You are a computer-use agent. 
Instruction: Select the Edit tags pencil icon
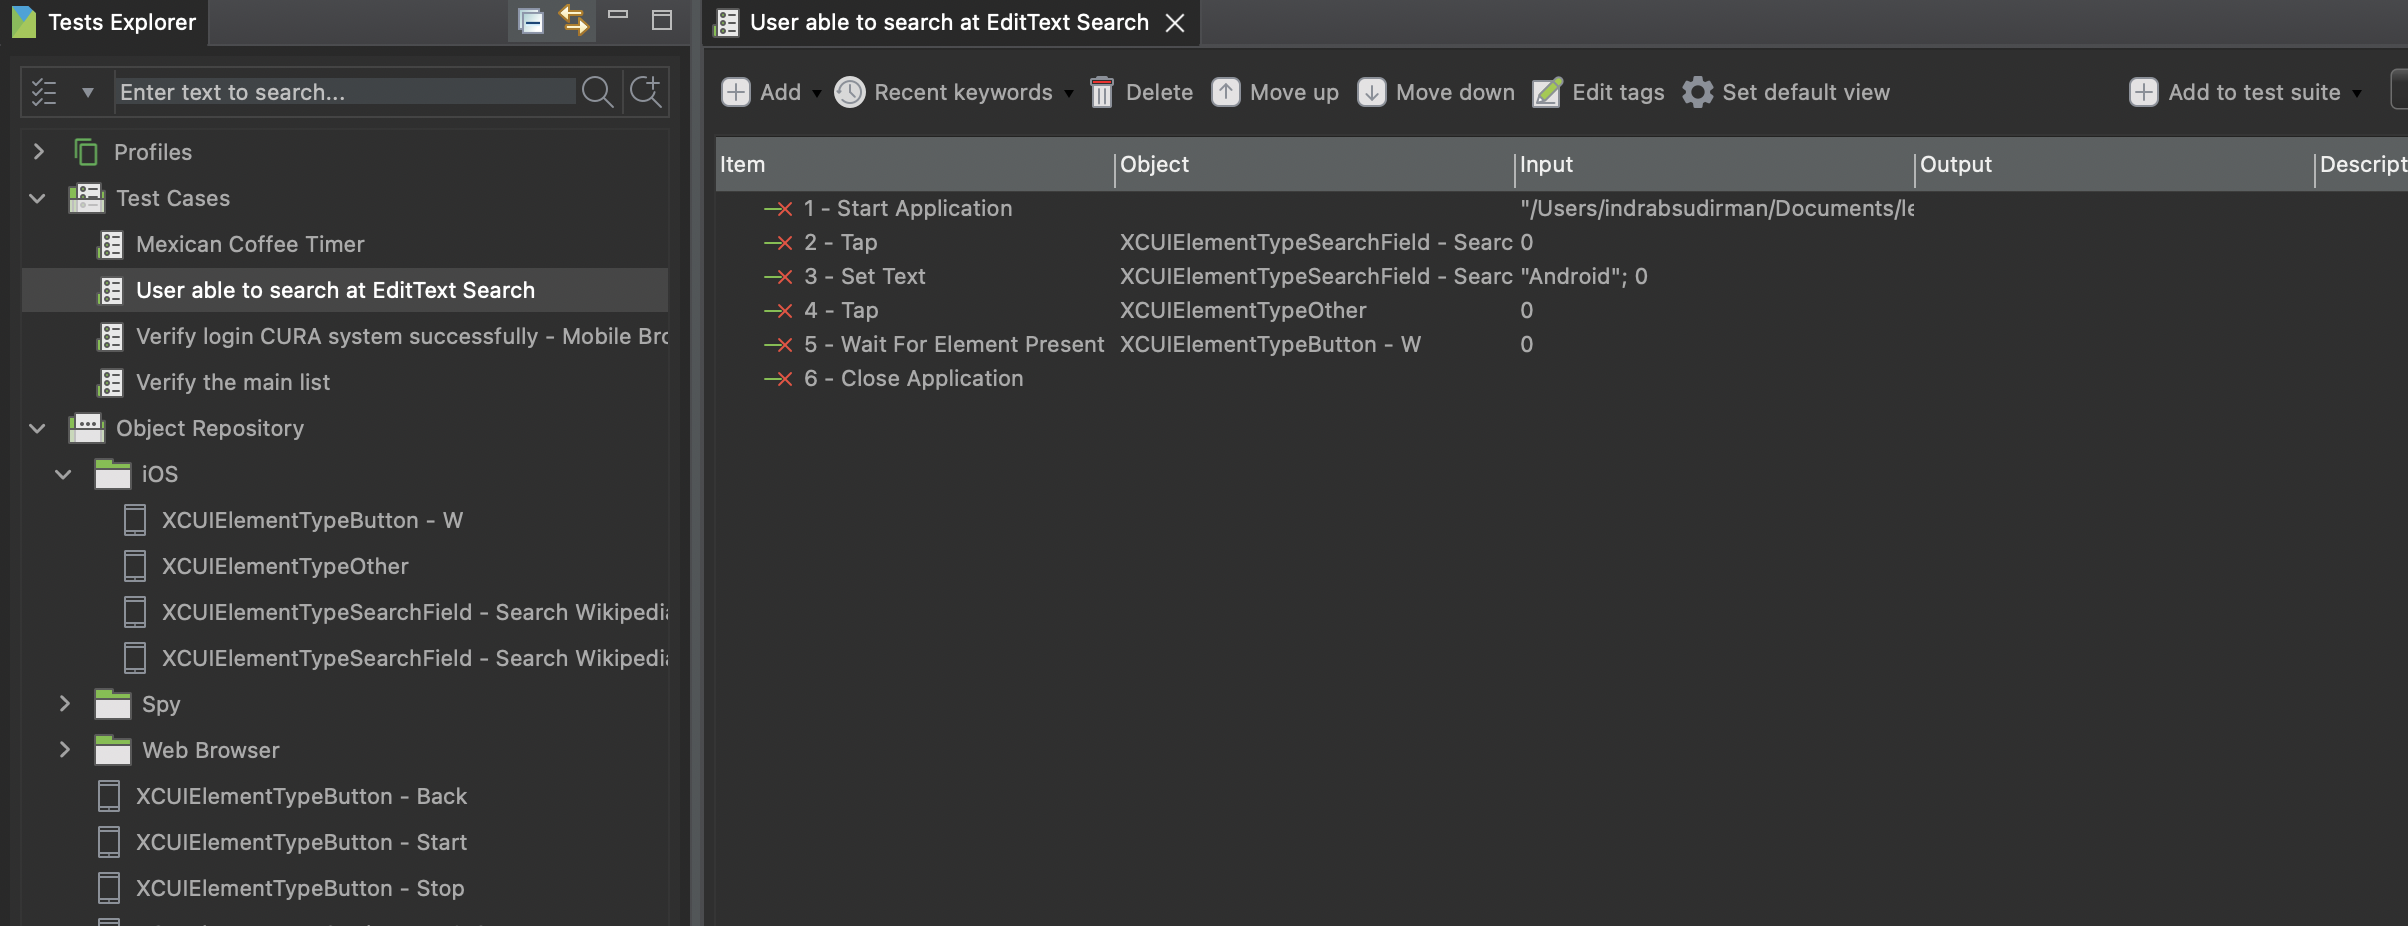(x=1546, y=92)
